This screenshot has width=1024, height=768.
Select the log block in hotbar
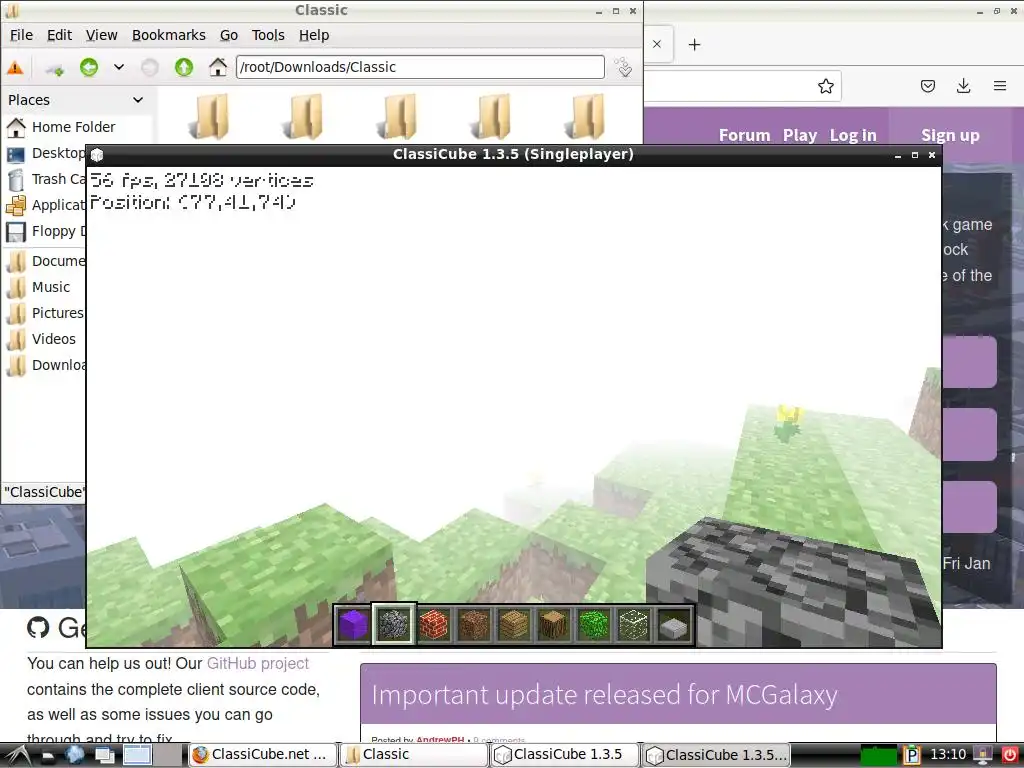[x=554, y=624]
